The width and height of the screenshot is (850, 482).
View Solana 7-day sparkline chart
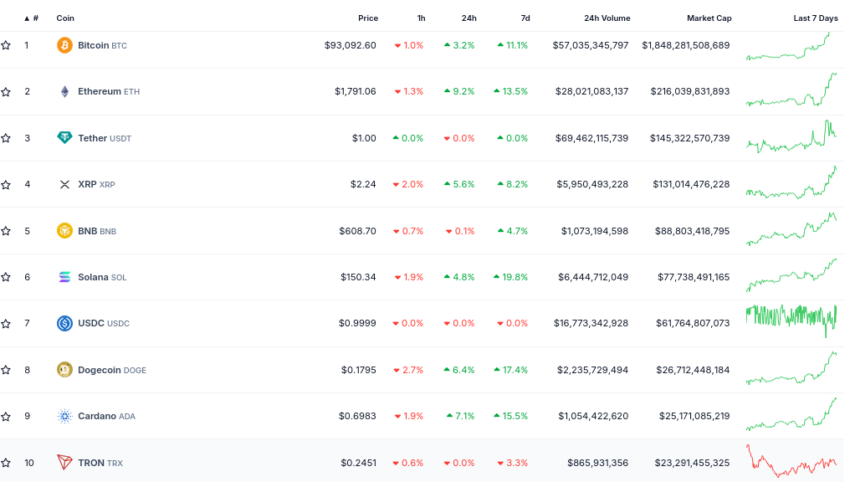point(791,275)
